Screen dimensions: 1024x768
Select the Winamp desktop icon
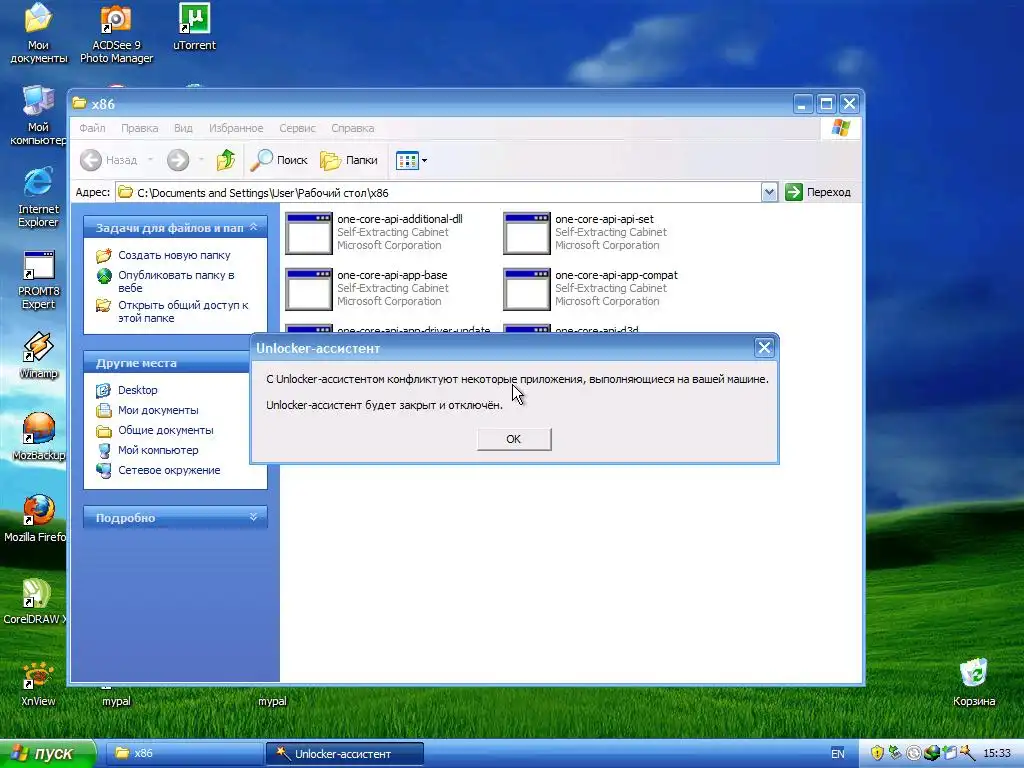click(x=39, y=347)
